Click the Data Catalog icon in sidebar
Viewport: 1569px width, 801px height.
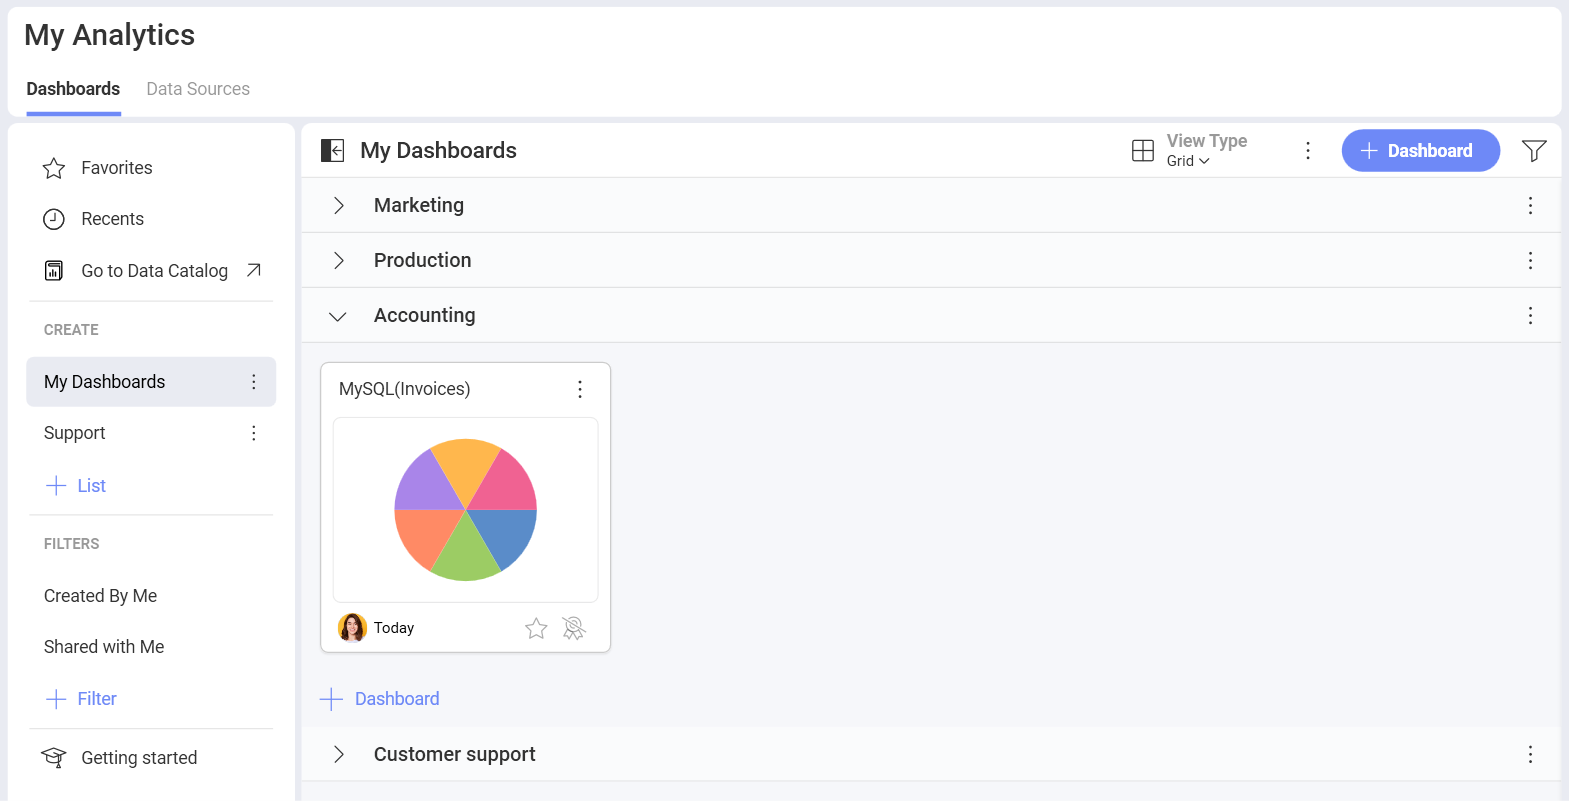click(54, 271)
